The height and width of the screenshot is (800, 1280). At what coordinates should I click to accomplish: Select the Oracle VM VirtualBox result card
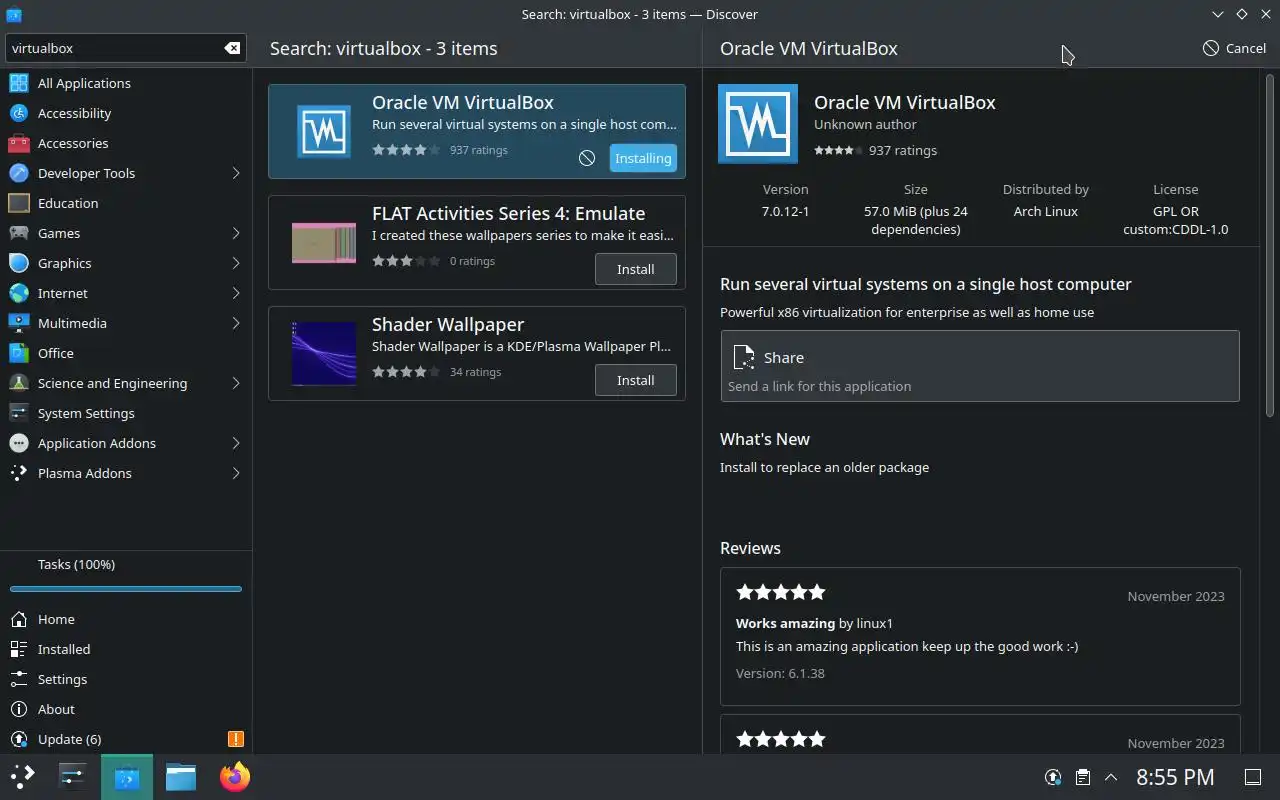(x=477, y=131)
